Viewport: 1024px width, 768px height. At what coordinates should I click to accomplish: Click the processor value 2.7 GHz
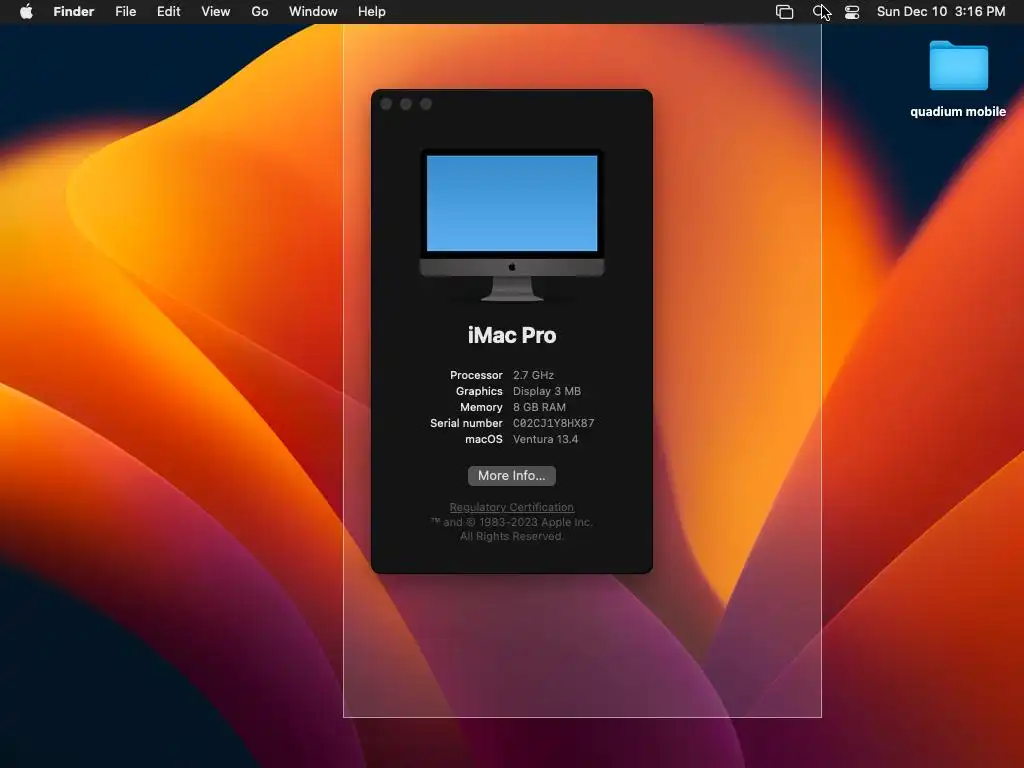[x=534, y=375]
